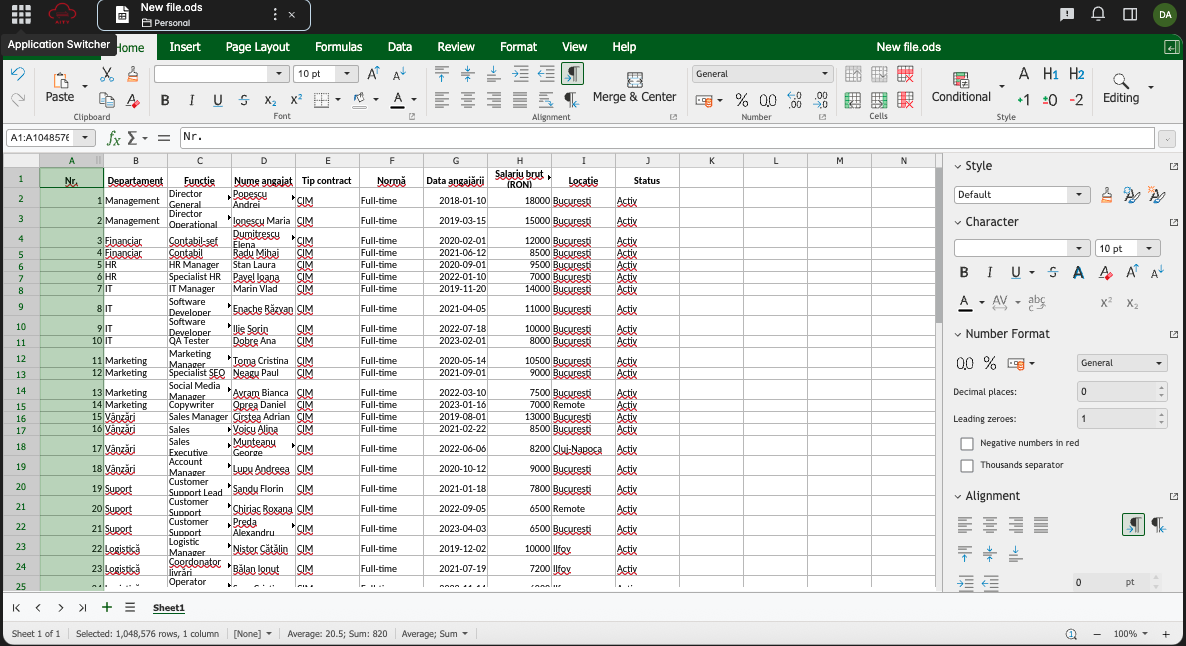Click in the formula input bar
This screenshot has width=1186, height=646.
click(660, 138)
